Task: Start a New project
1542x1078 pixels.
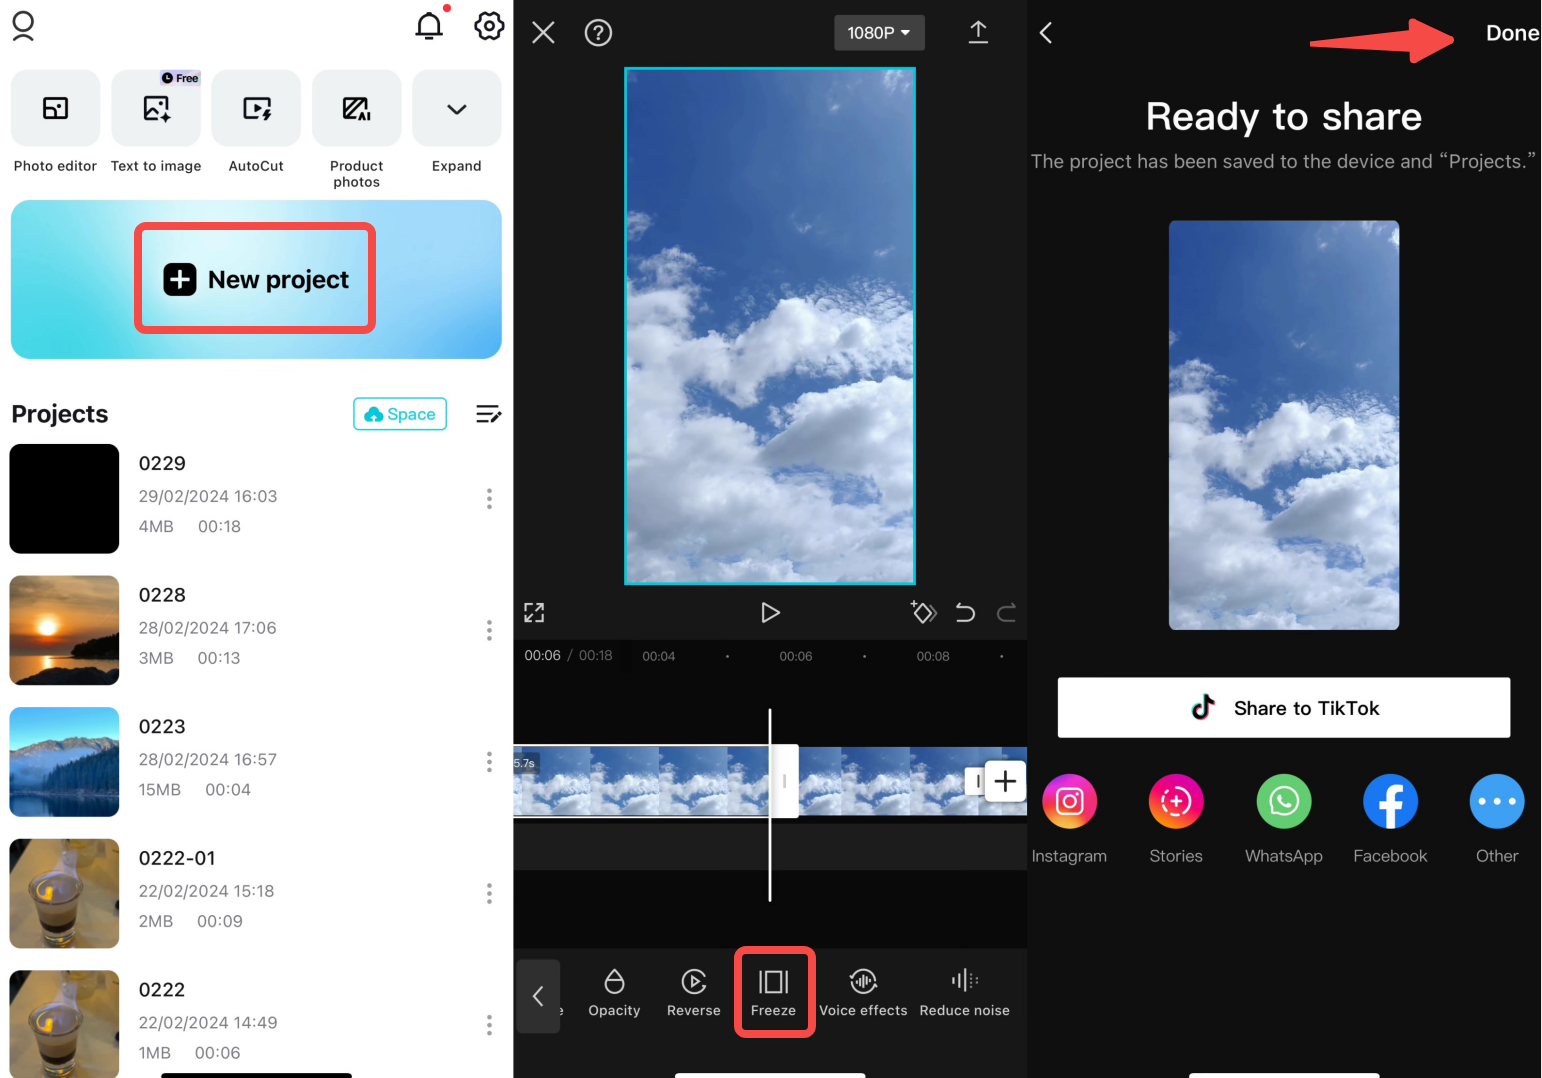Action: [255, 279]
